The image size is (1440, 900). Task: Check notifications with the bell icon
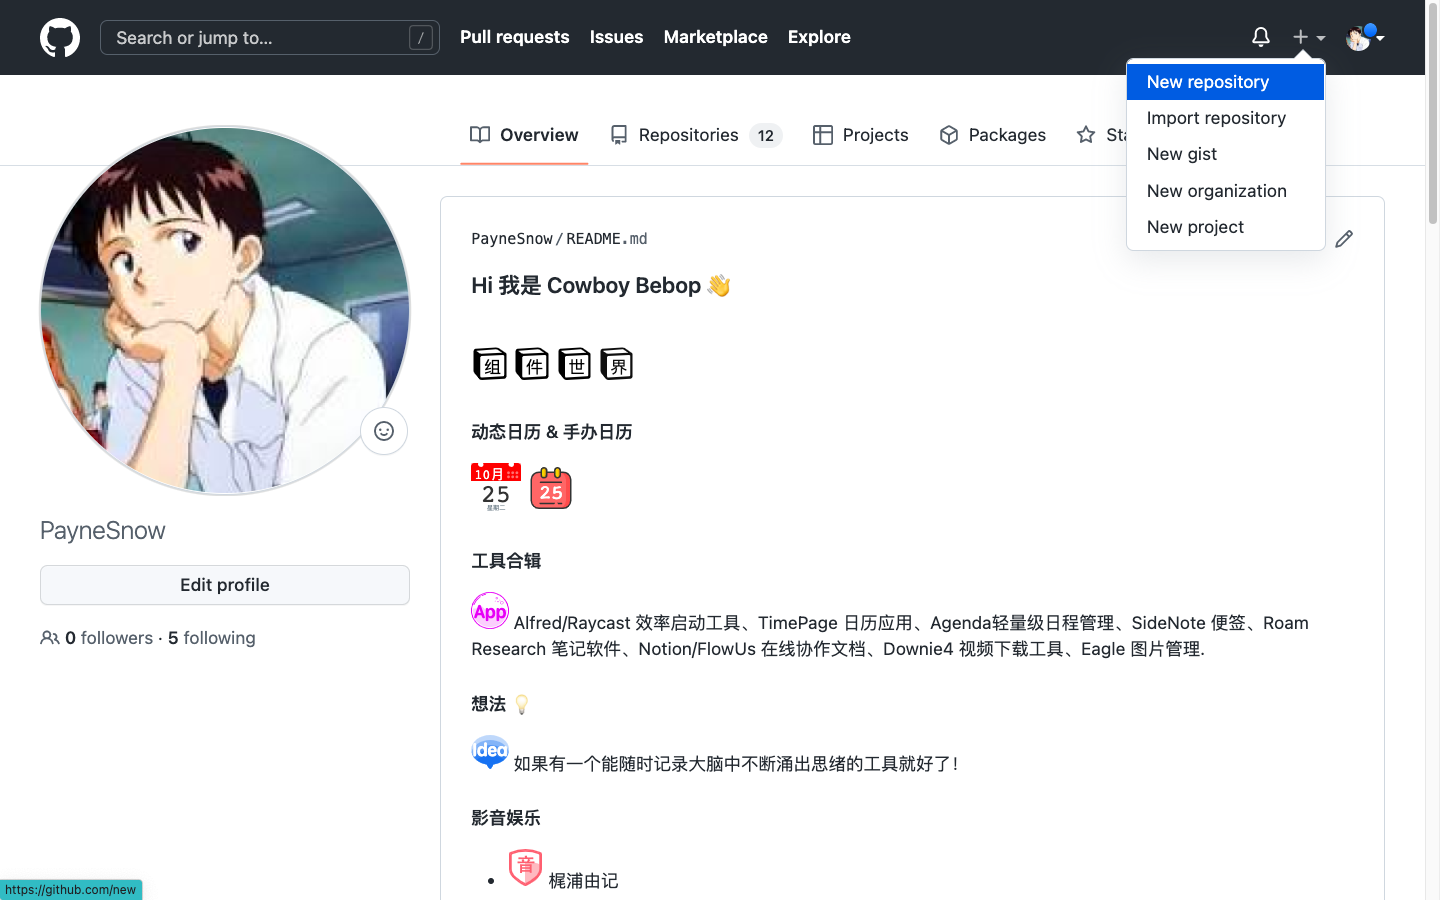(1260, 36)
